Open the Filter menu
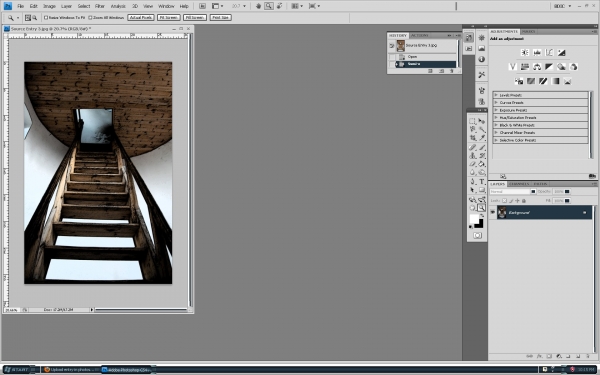Viewport: 600px width, 375px height. pyautogui.click(x=100, y=6)
